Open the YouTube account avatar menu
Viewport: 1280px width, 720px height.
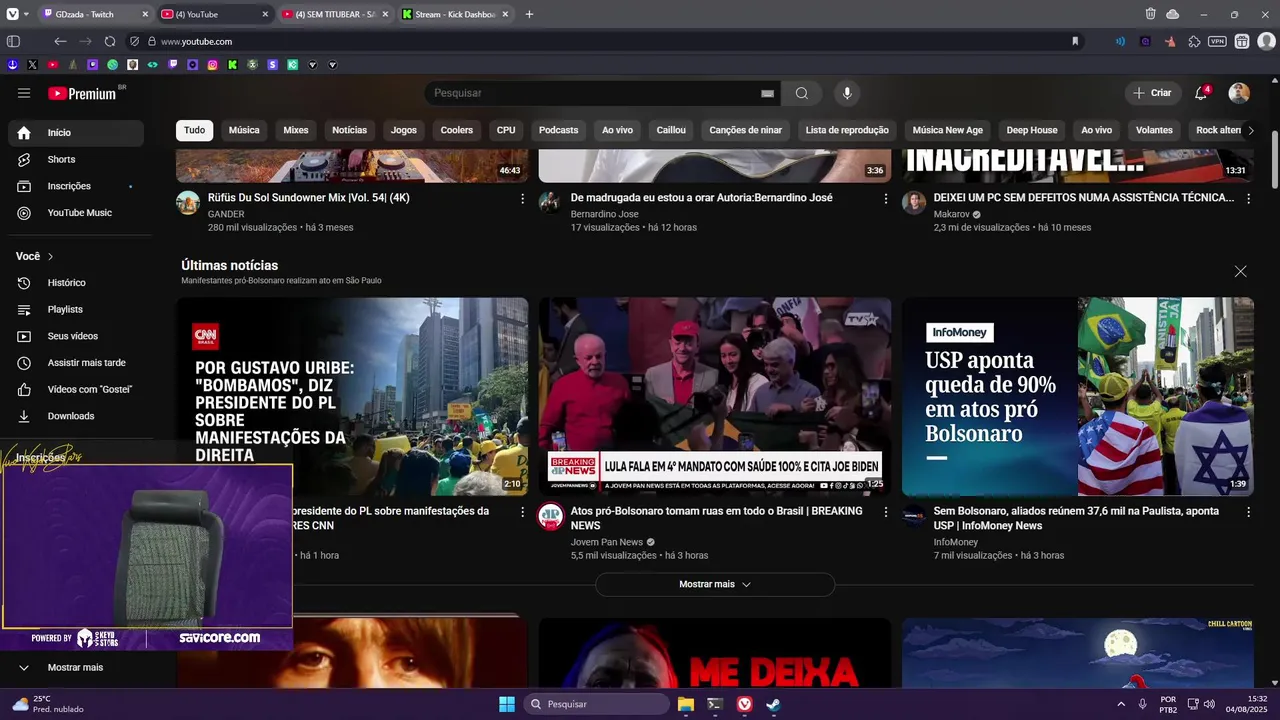[x=1239, y=93]
